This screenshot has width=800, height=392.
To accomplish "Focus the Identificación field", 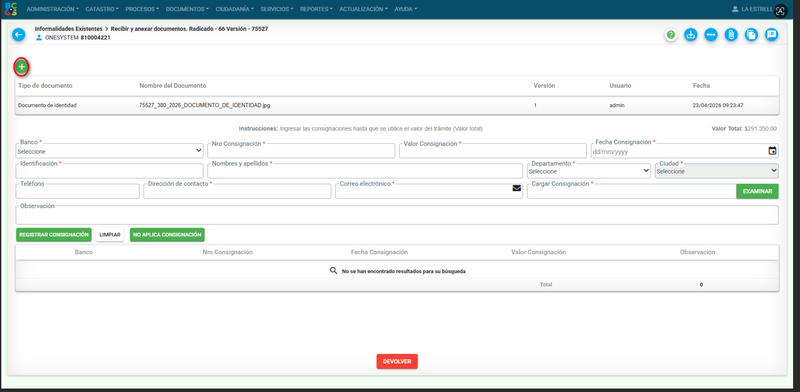I will click(110, 172).
